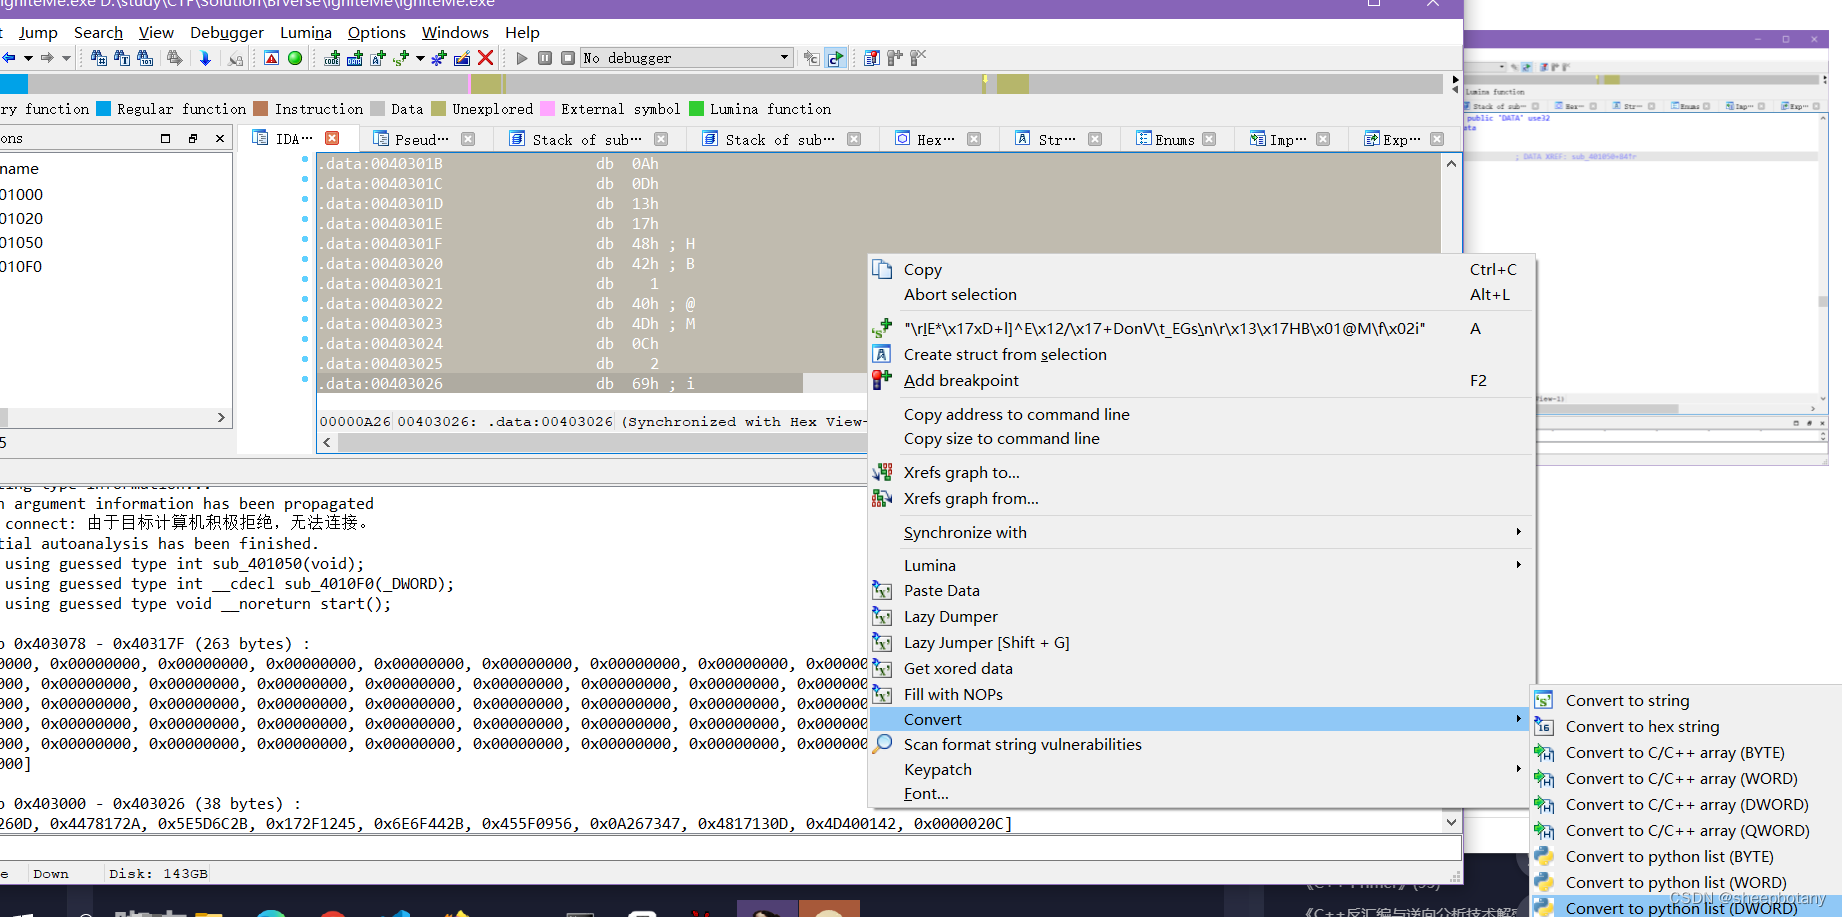This screenshot has height=917, width=1842.
Task: Click the Create struct from selection icon
Action: pyautogui.click(x=882, y=354)
